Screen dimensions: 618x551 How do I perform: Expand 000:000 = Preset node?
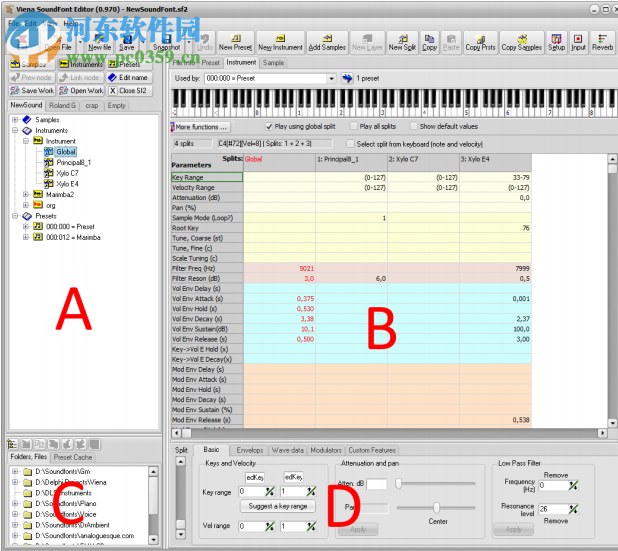point(26,227)
